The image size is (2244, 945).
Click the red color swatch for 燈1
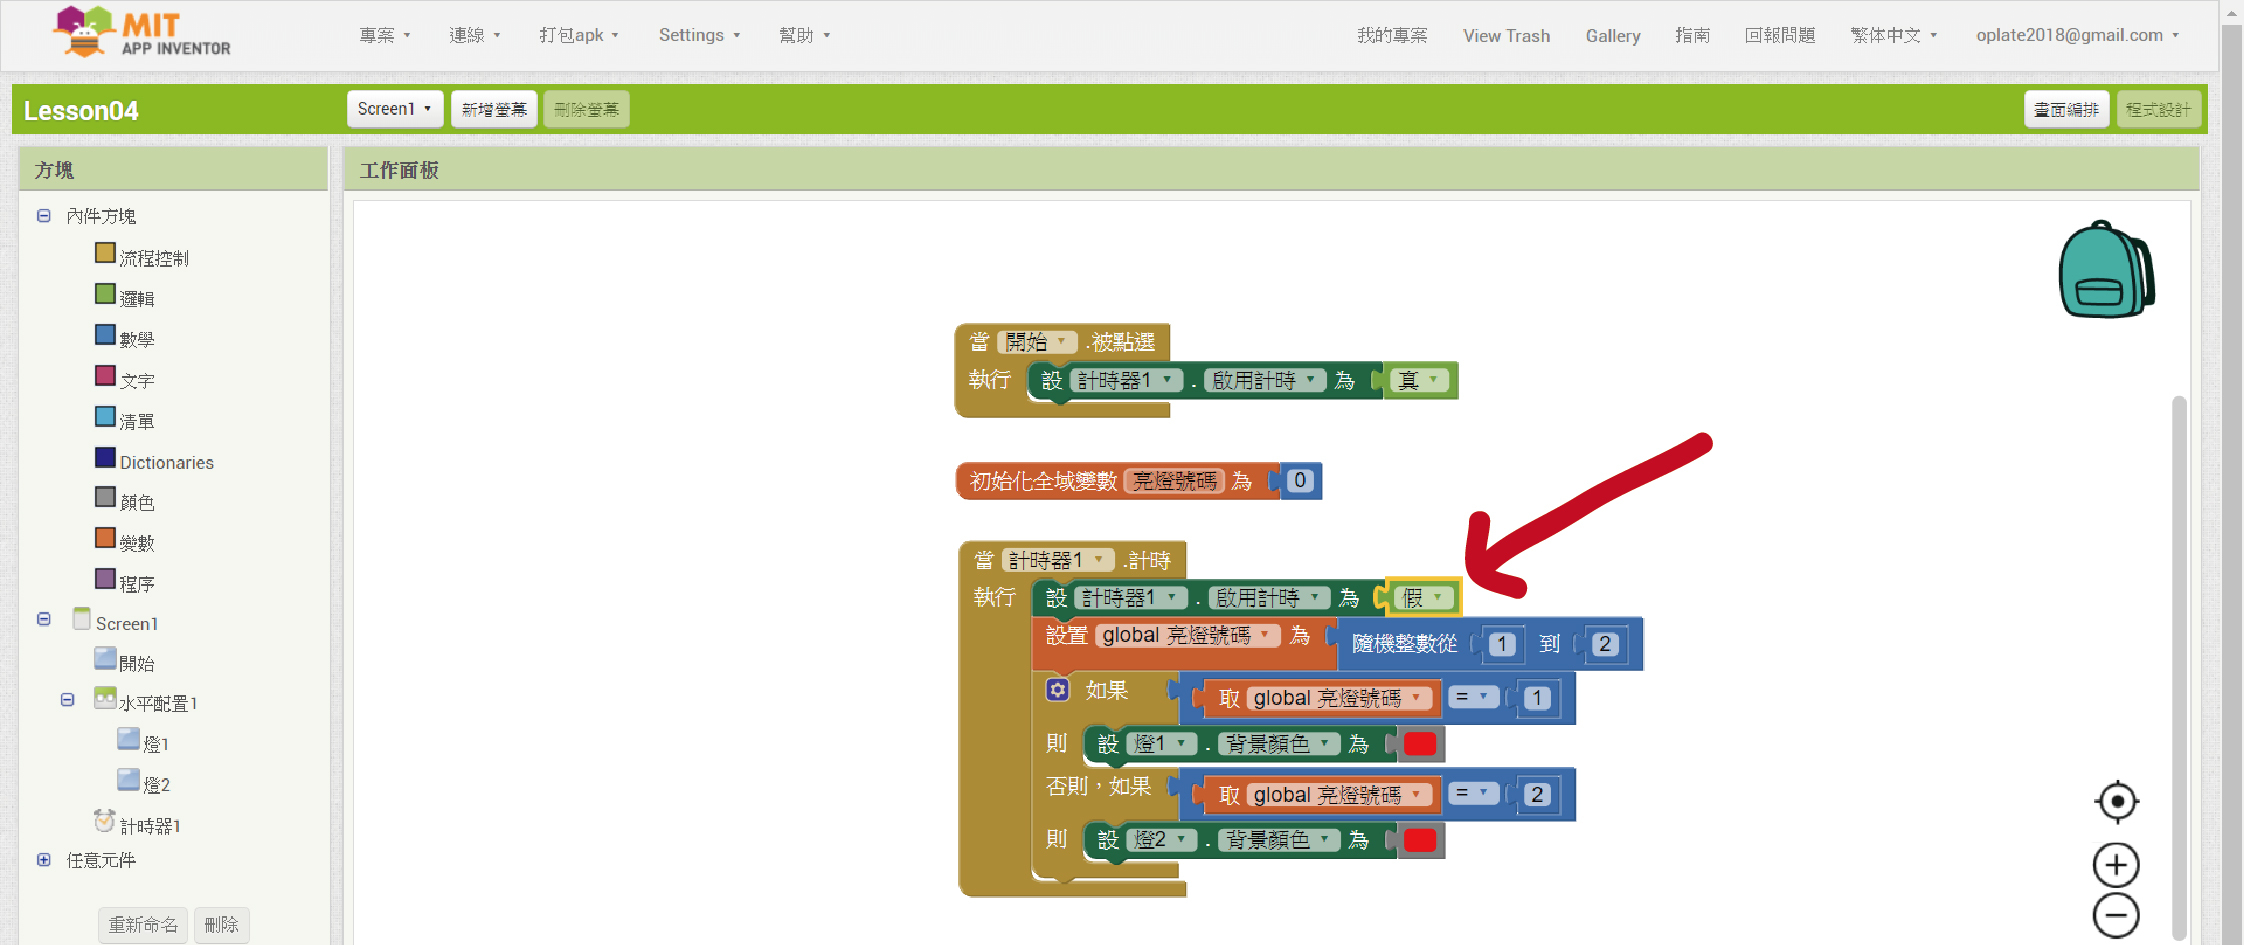pos(1419,744)
